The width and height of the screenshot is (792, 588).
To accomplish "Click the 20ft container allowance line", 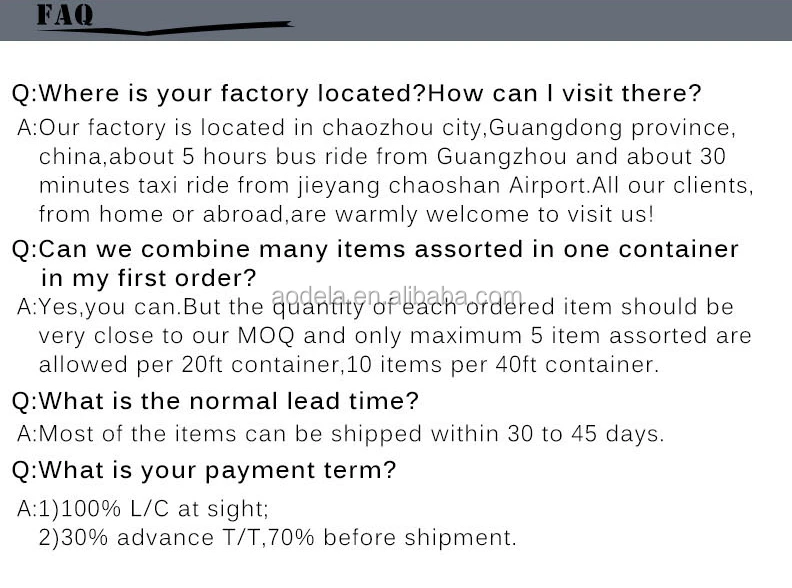I will pyautogui.click(x=349, y=365).
